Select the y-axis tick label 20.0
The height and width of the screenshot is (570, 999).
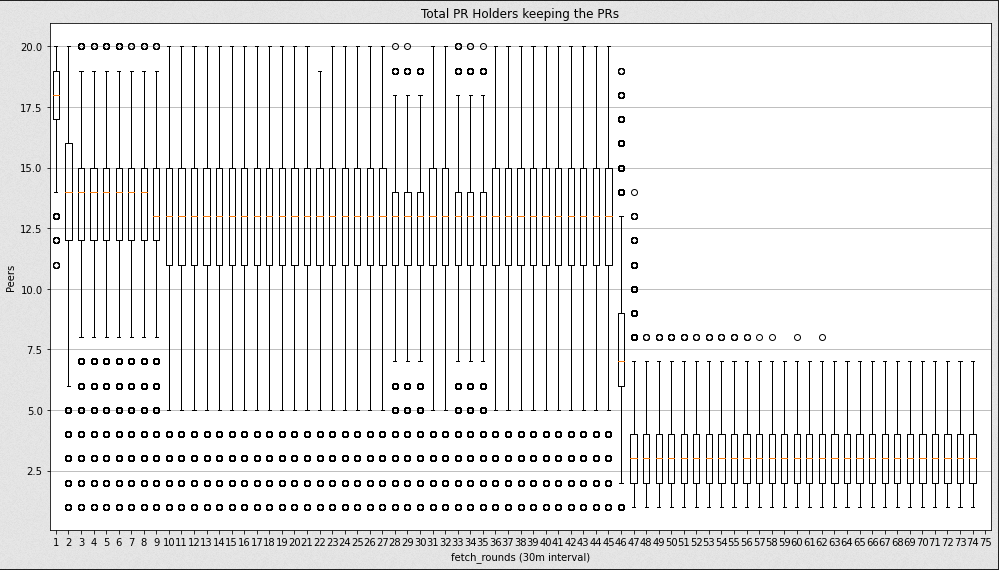pyautogui.click(x=31, y=46)
